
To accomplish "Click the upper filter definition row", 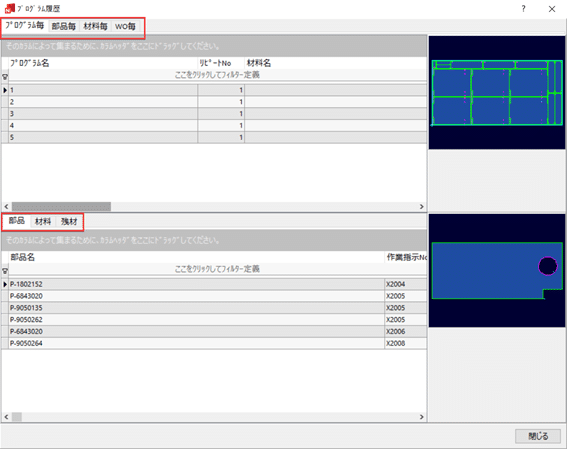I will [x=217, y=75].
